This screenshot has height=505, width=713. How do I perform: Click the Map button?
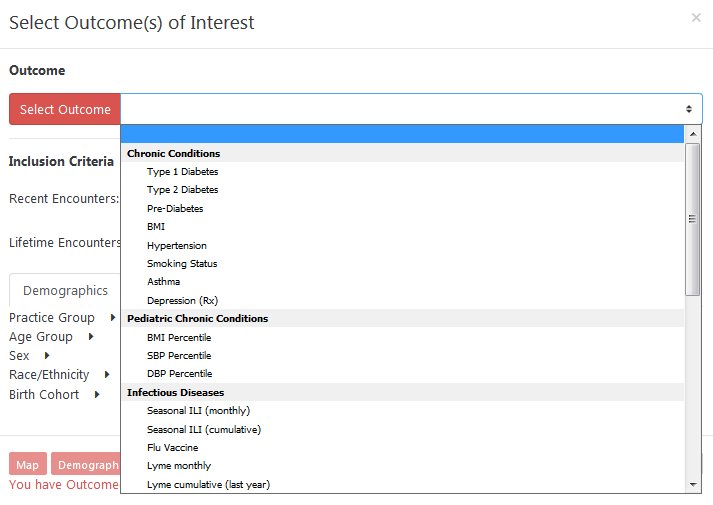[x=28, y=464]
